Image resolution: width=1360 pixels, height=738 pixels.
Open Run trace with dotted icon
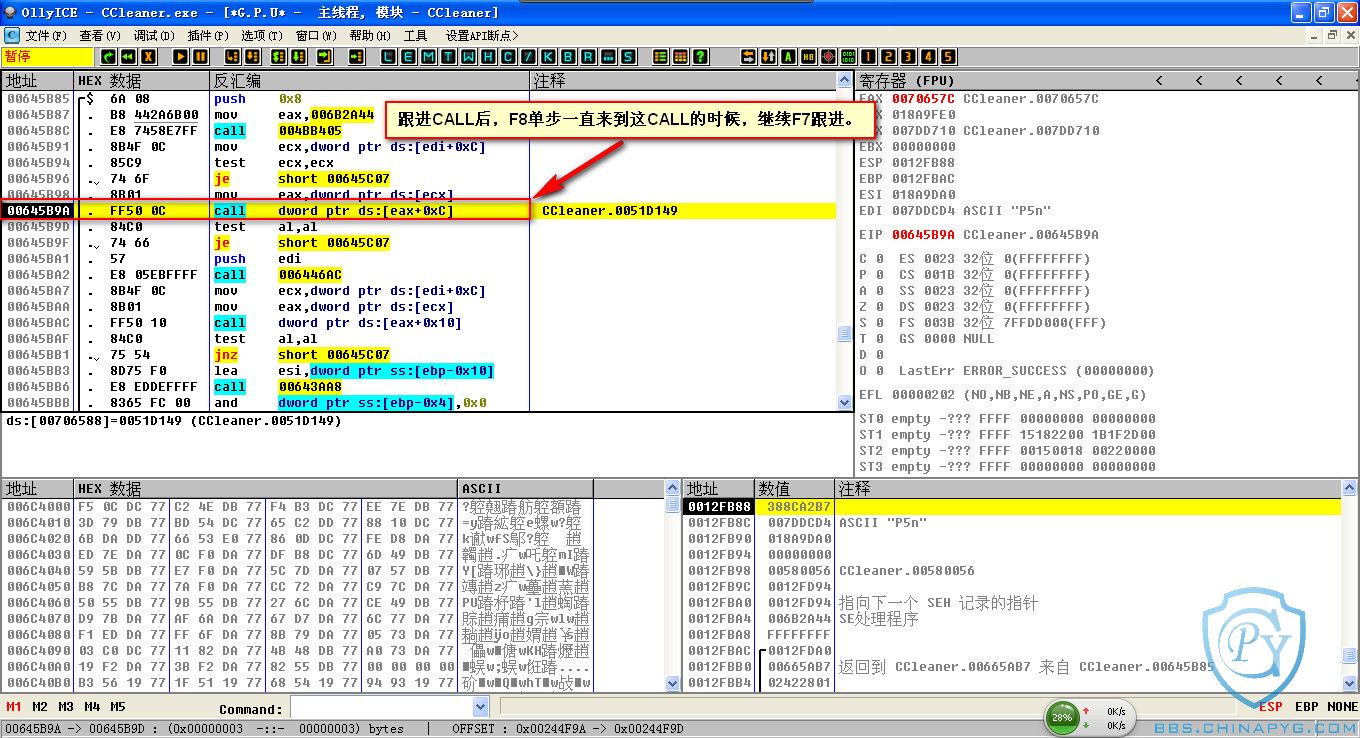click(x=608, y=57)
